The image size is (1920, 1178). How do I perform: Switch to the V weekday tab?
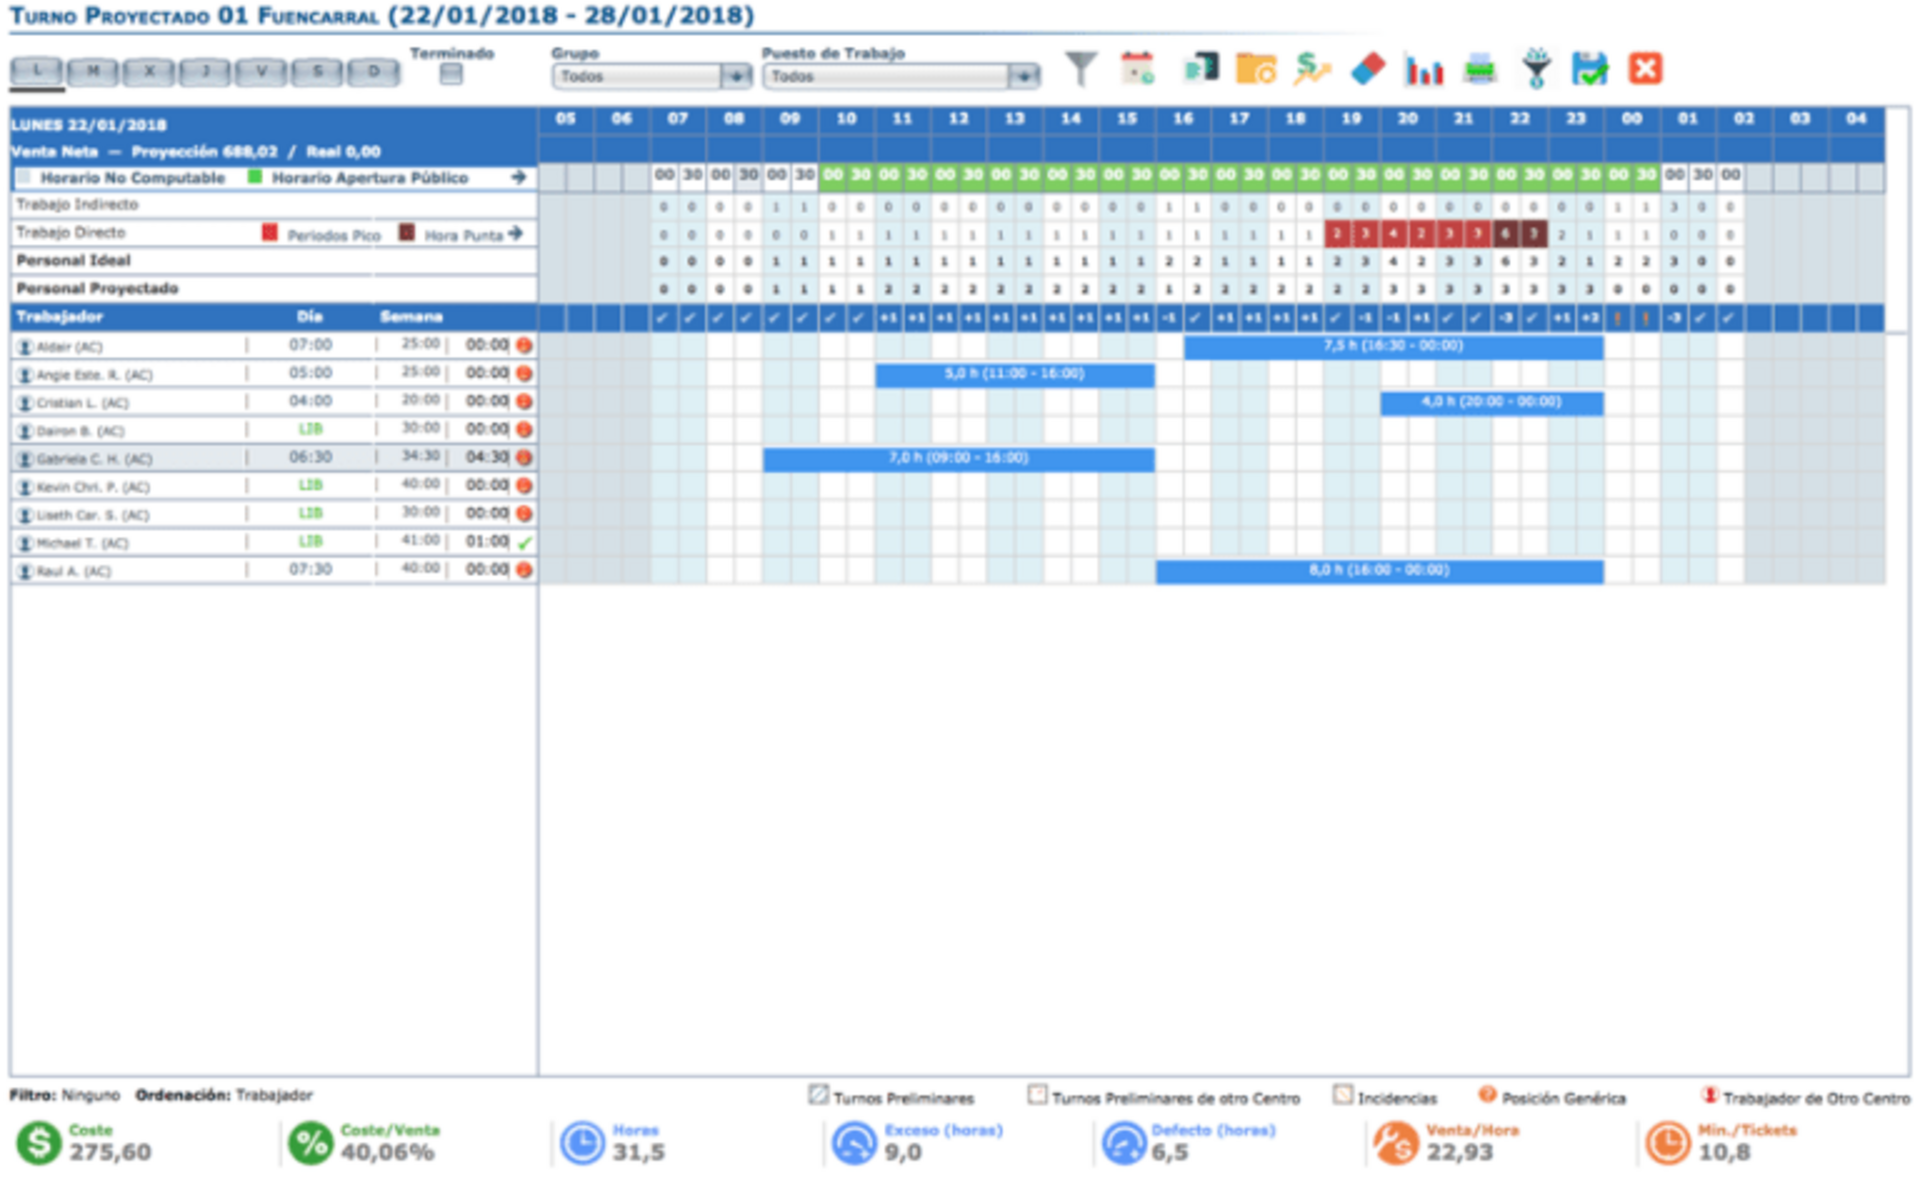[x=261, y=72]
